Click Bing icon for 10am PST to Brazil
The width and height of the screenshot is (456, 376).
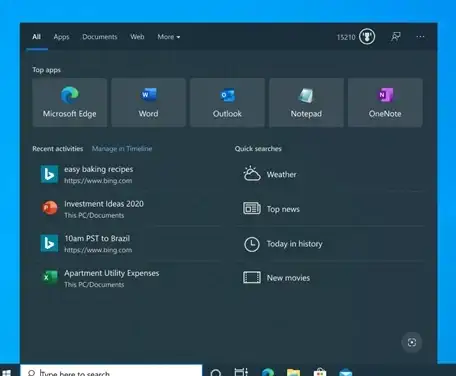[x=49, y=243]
